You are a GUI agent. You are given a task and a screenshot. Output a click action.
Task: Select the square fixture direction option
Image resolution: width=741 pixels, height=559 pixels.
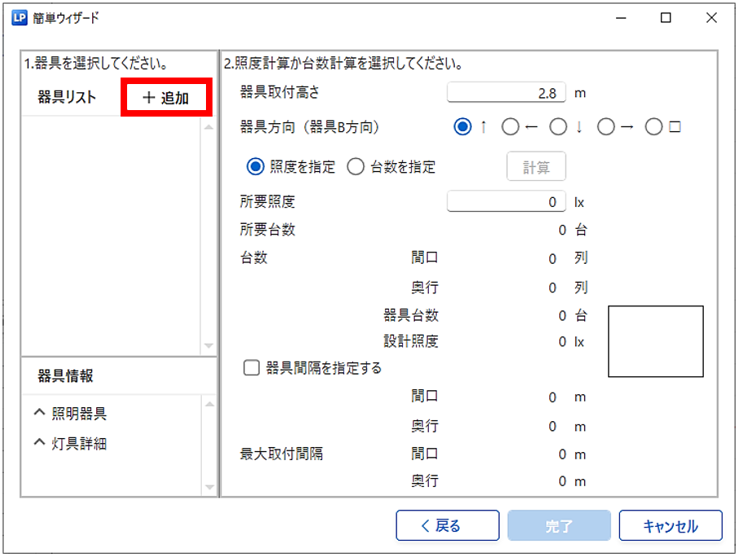pyautogui.click(x=654, y=127)
